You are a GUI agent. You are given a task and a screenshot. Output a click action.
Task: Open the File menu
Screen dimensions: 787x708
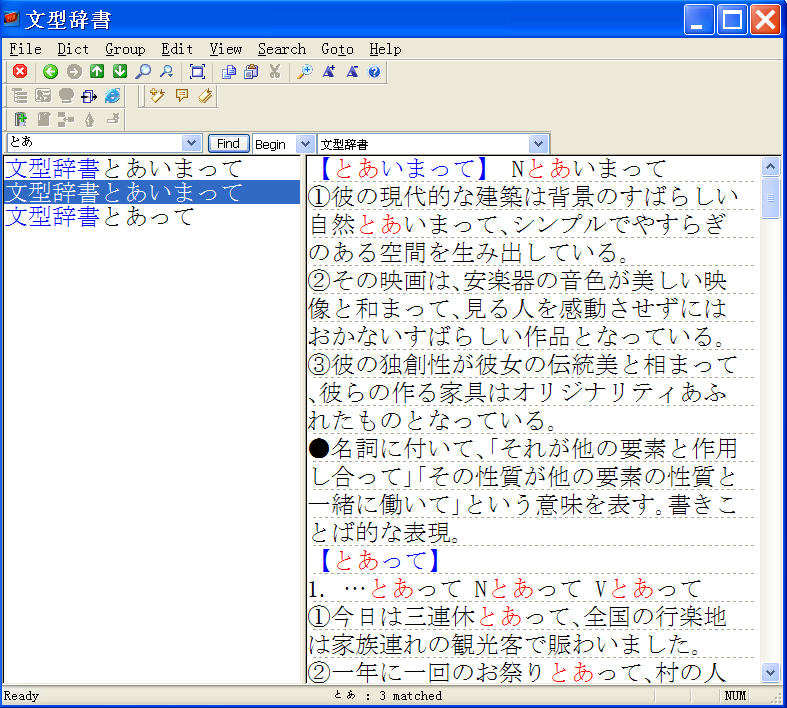click(x=26, y=49)
